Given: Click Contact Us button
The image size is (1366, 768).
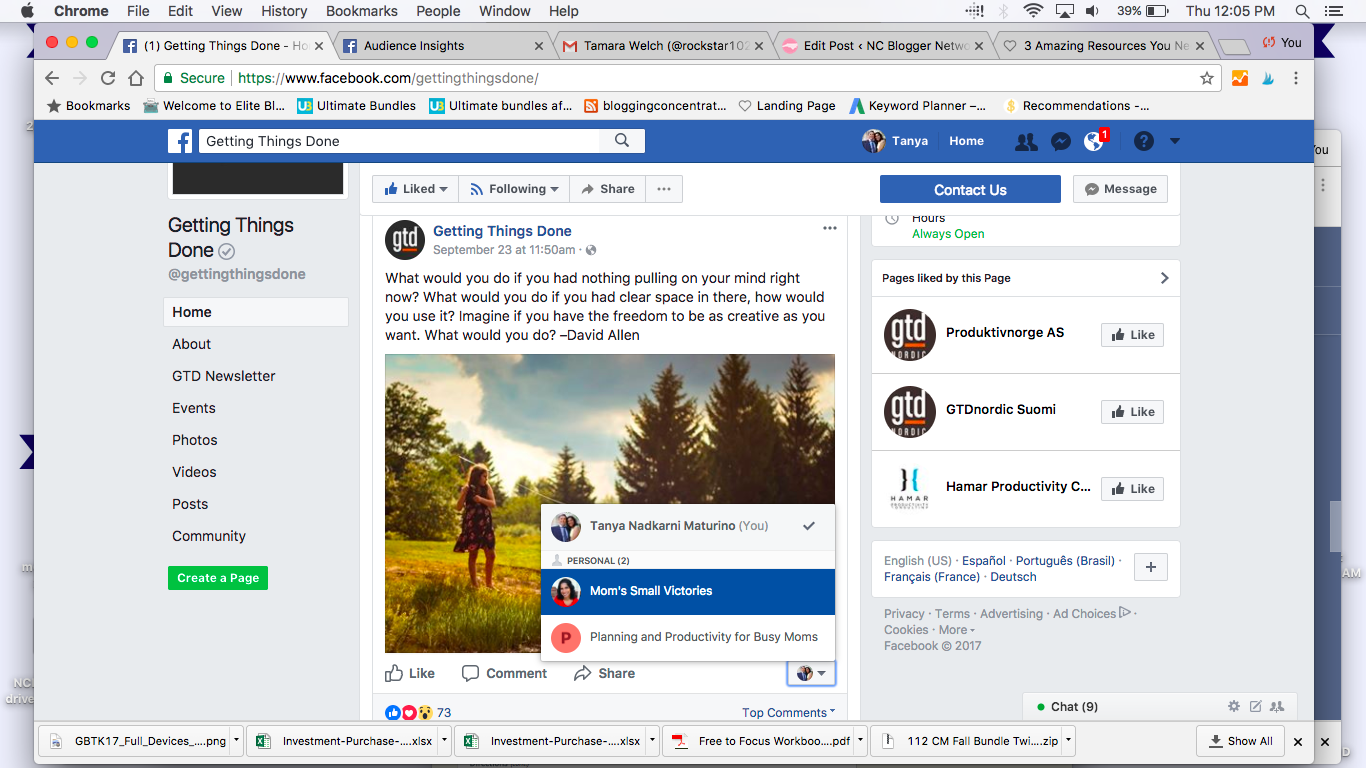Looking at the screenshot, I should (970, 189).
